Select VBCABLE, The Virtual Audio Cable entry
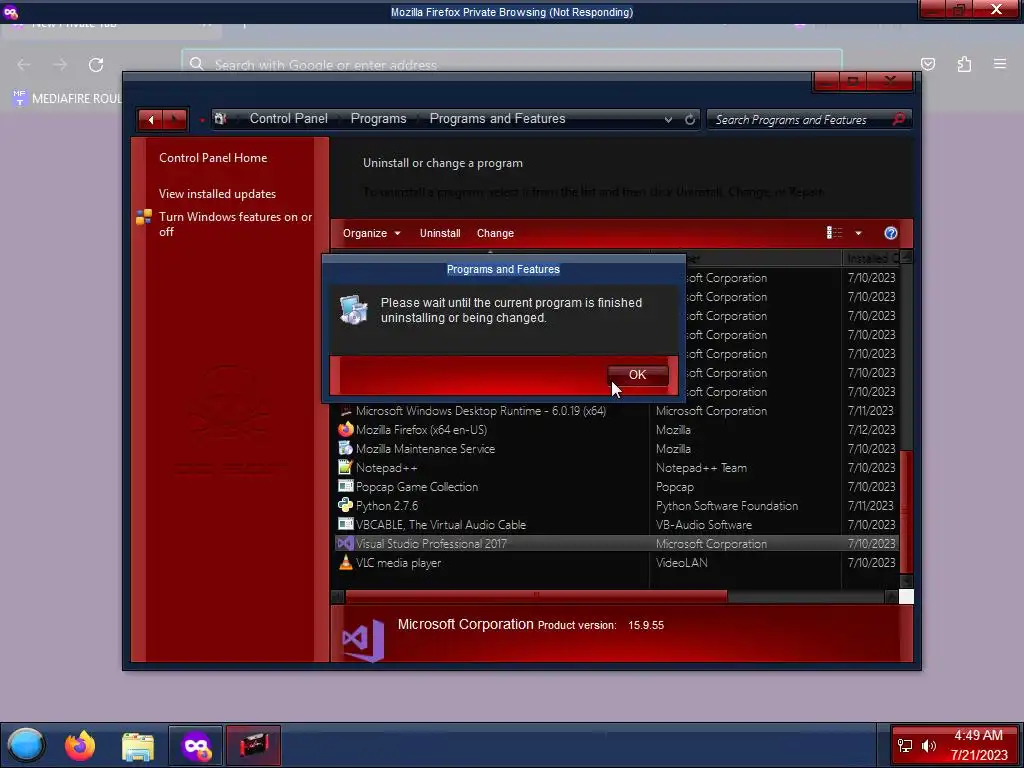 point(440,524)
